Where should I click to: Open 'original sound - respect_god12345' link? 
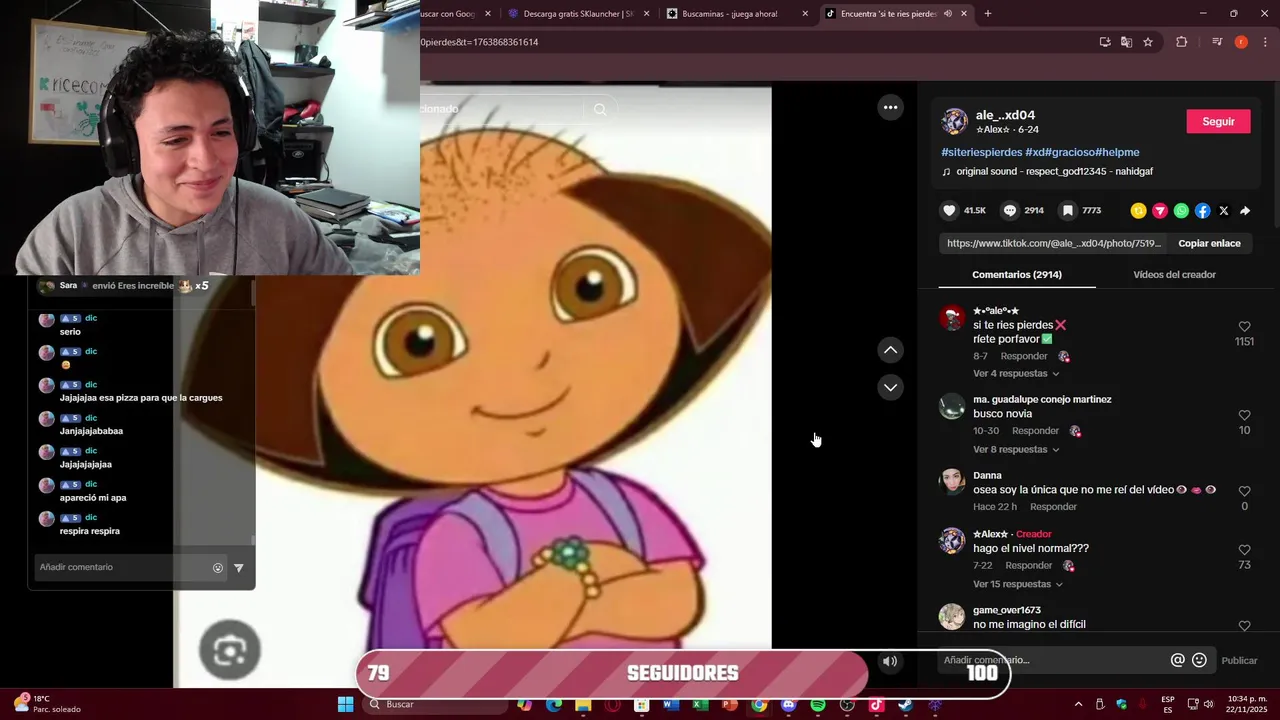[x=1054, y=172]
